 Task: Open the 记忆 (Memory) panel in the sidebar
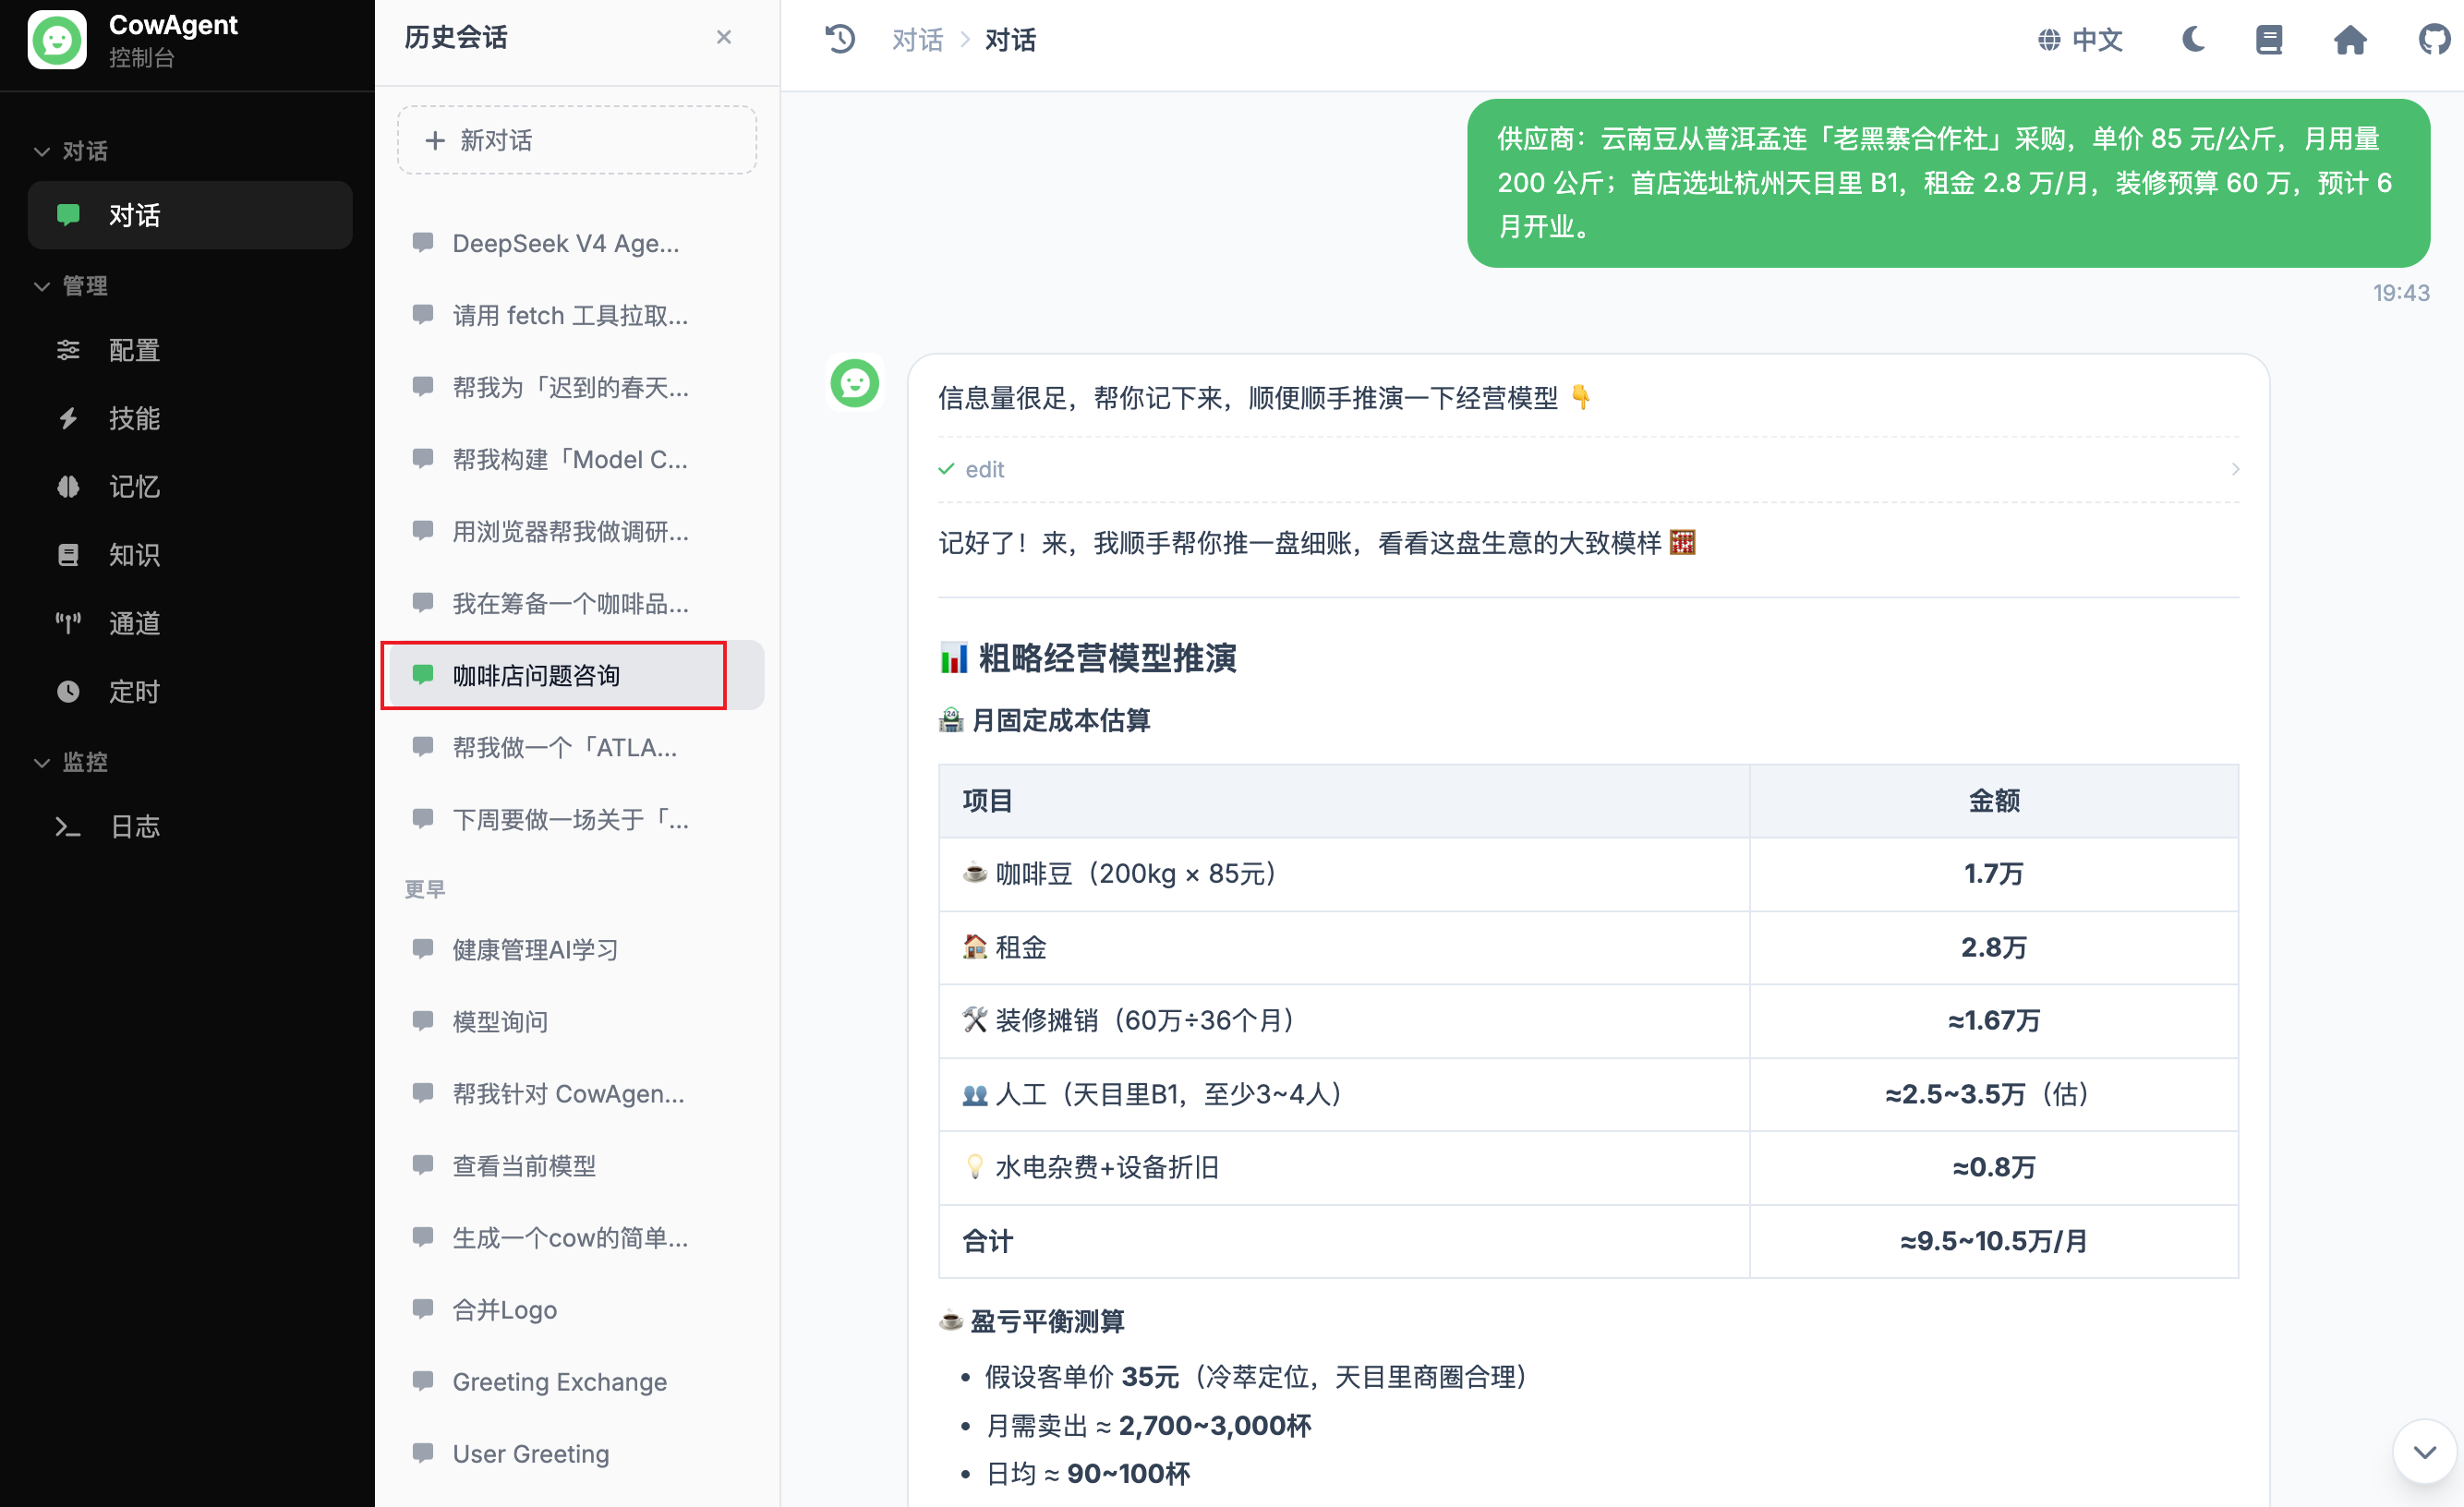(133, 487)
